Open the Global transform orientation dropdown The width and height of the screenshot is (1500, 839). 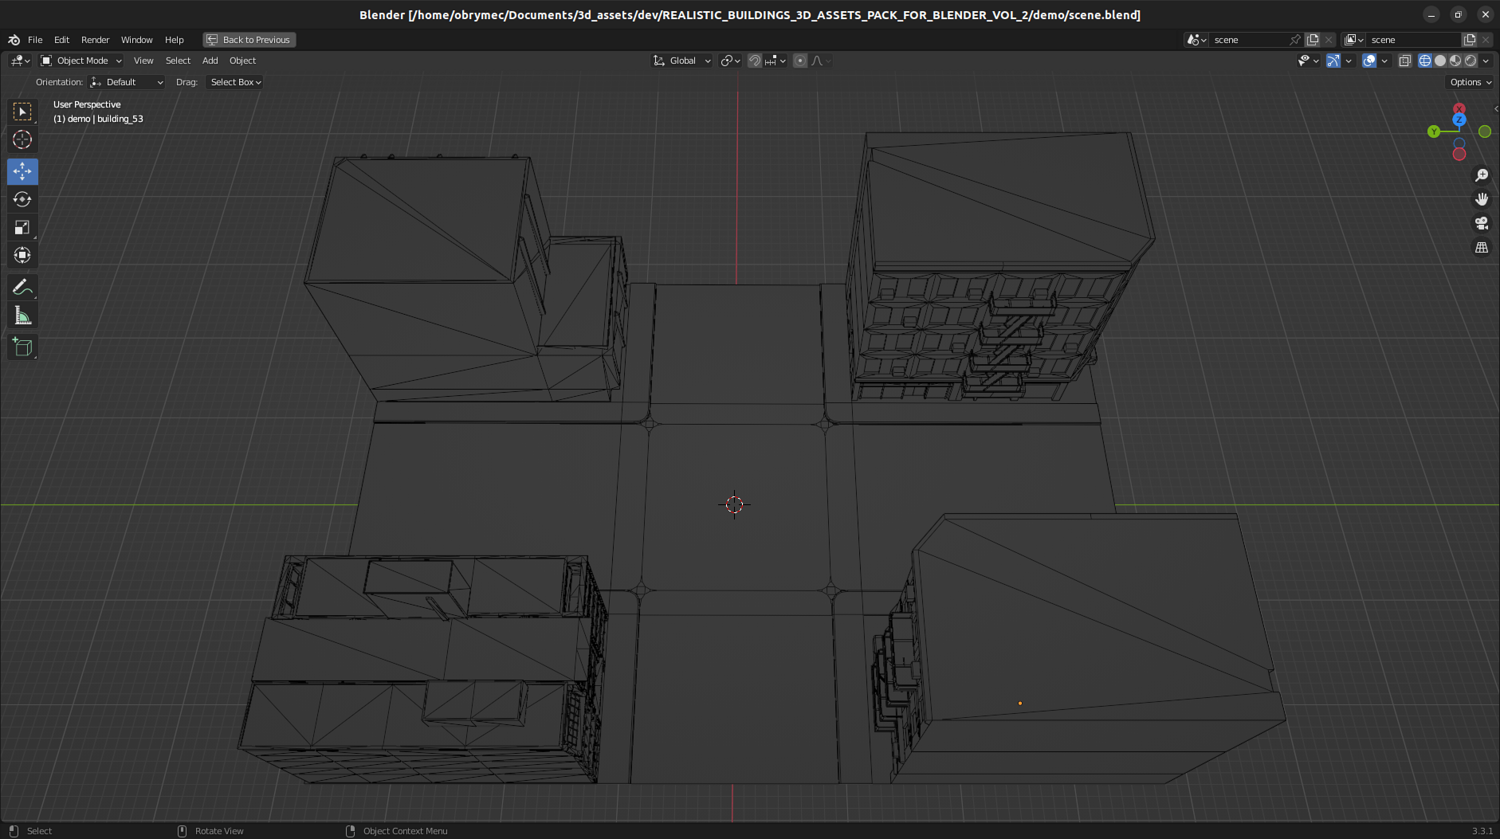coord(682,61)
